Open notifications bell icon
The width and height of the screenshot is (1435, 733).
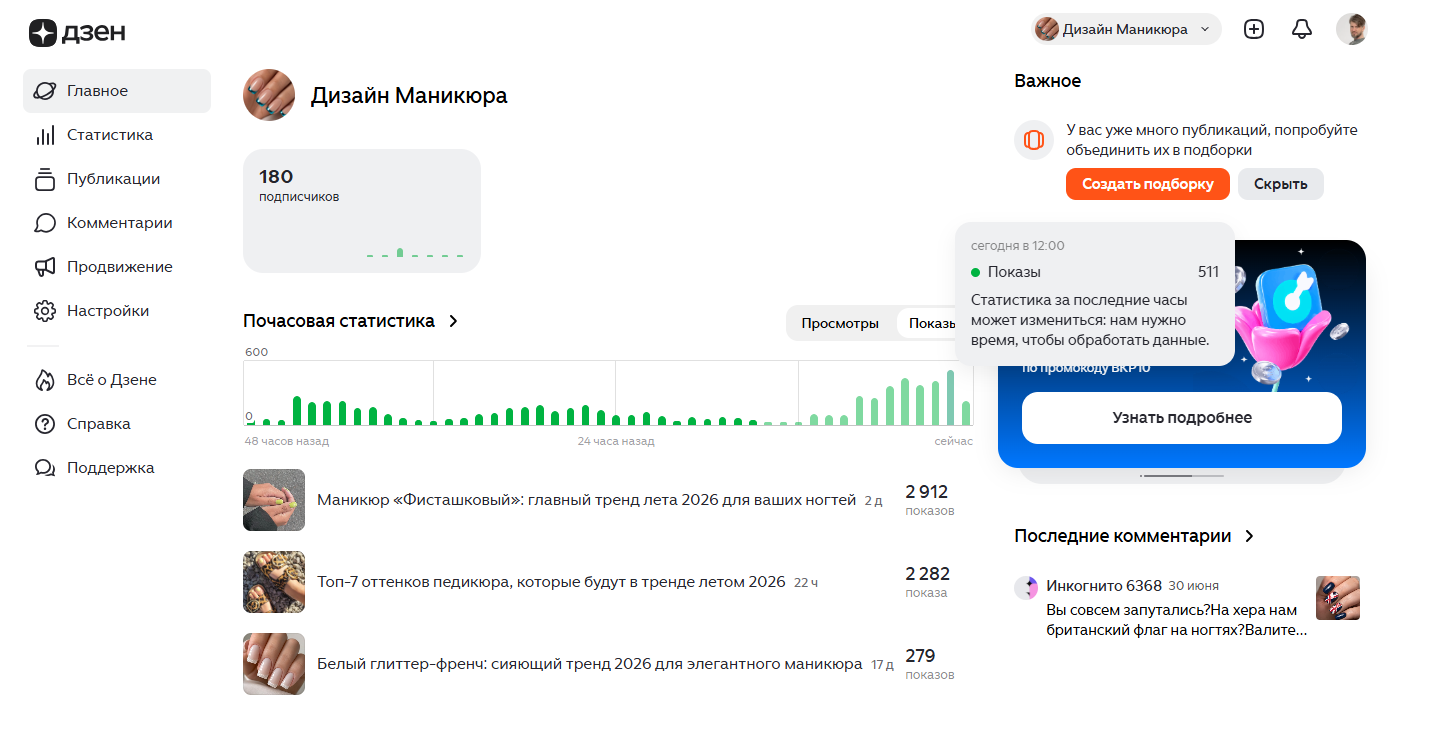(x=1302, y=29)
